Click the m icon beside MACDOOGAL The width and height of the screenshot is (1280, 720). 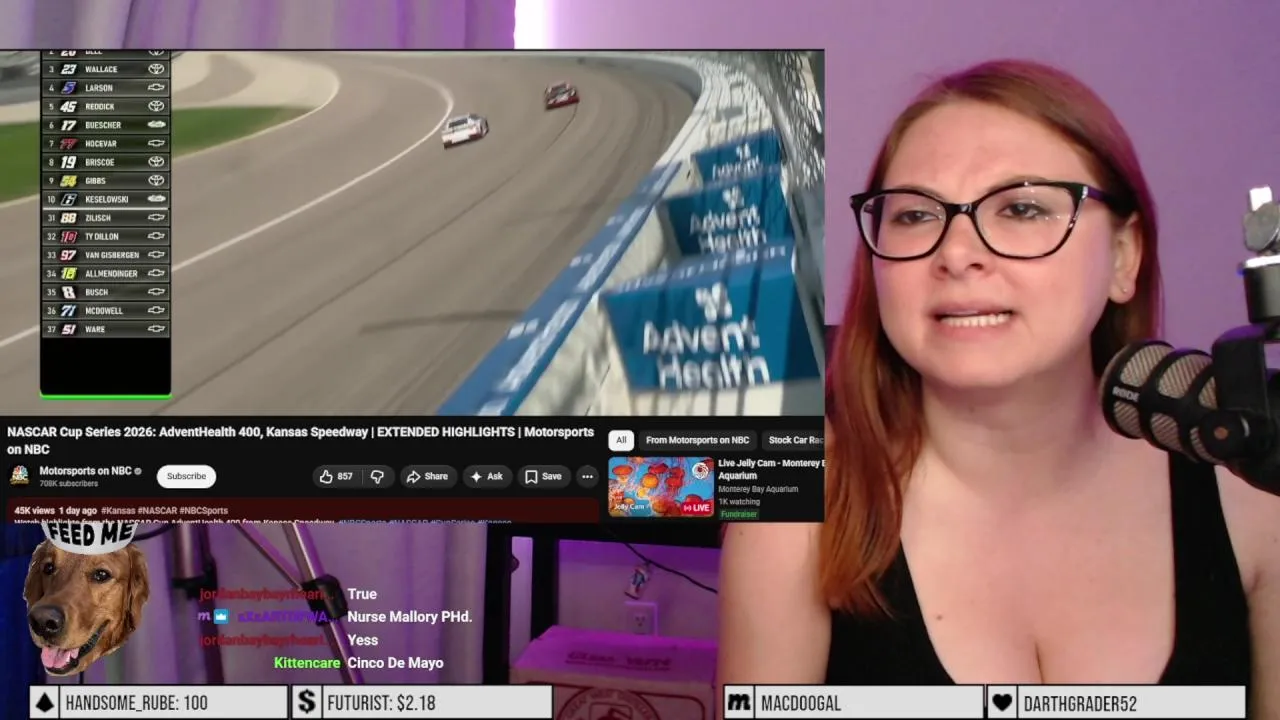point(739,702)
